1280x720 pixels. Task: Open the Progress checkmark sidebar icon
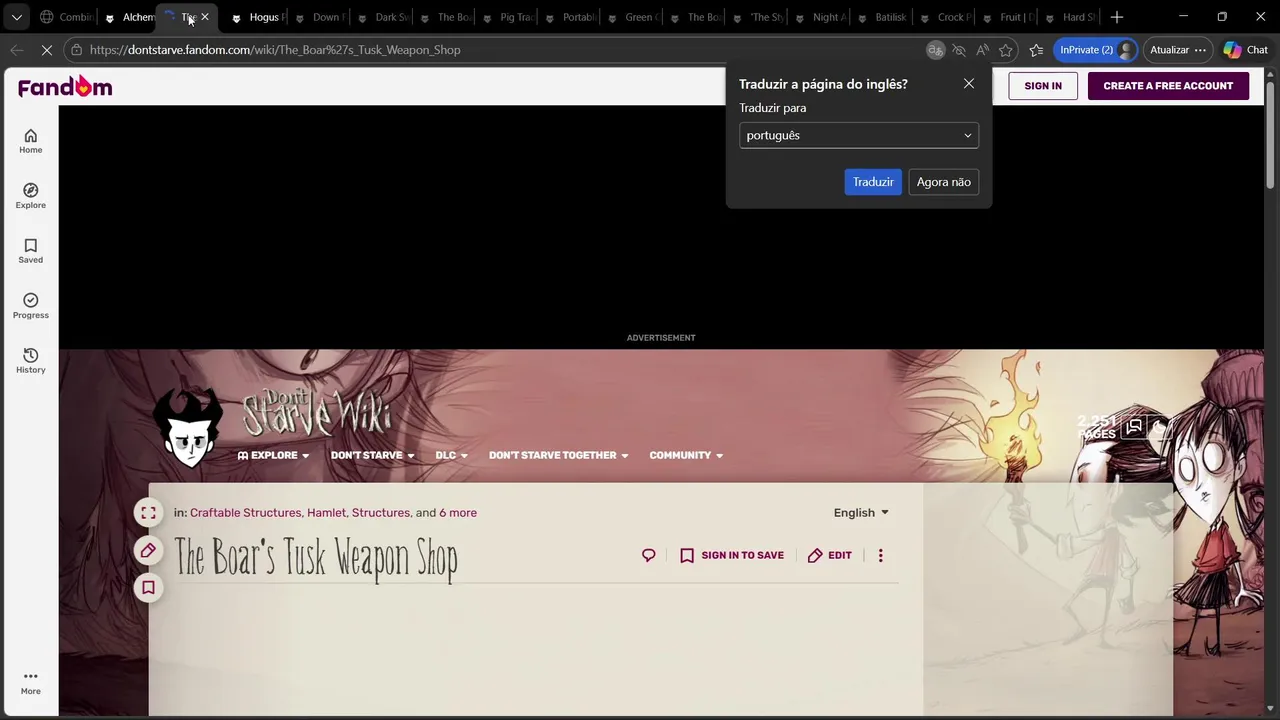[30, 306]
